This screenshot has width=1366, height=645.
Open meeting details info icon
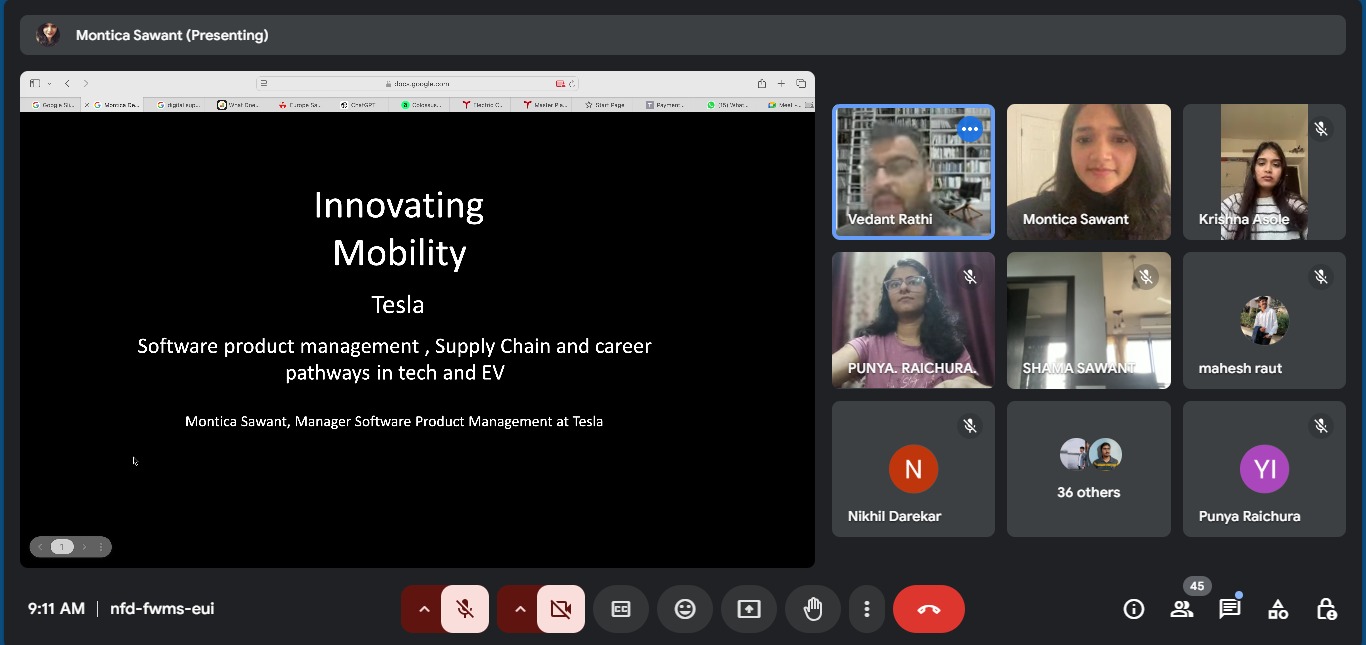pyautogui.click(x=1133, y=609)
